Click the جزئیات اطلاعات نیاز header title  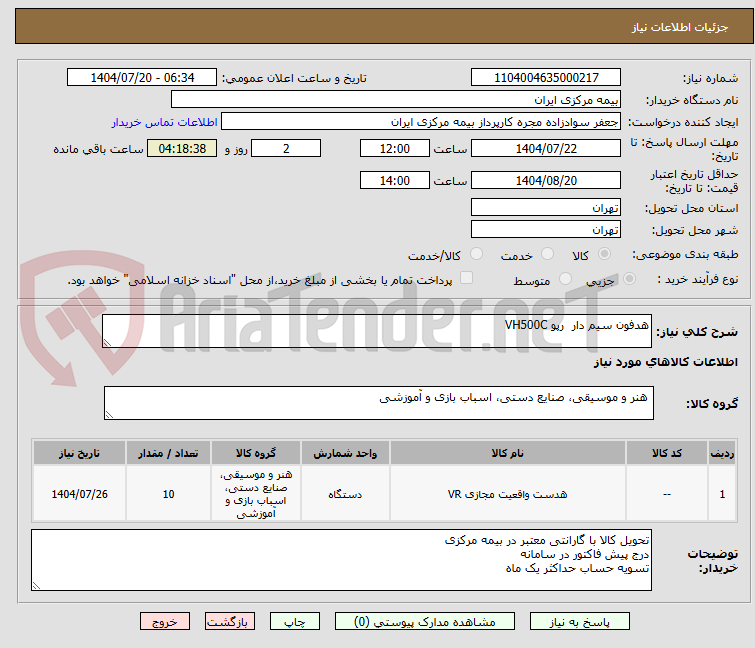tap(679, 27)
